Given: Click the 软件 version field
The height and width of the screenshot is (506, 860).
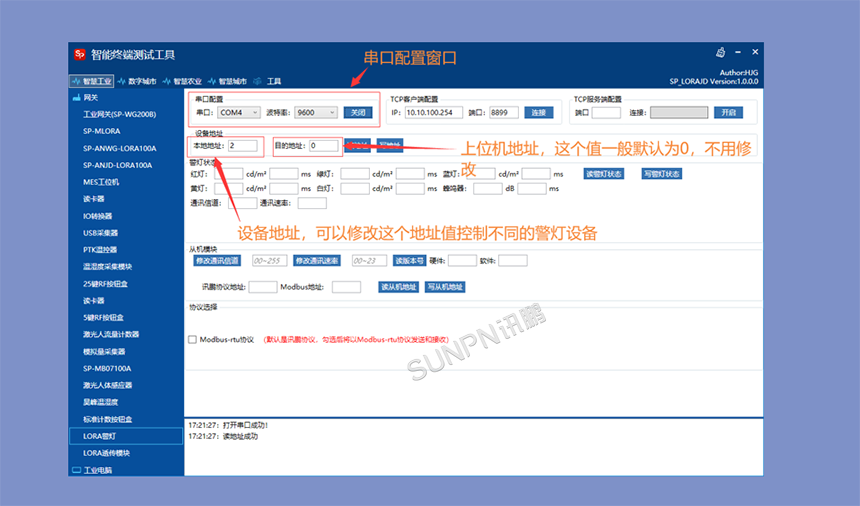Looking at the screenshot, I should [x=513, y=260].
